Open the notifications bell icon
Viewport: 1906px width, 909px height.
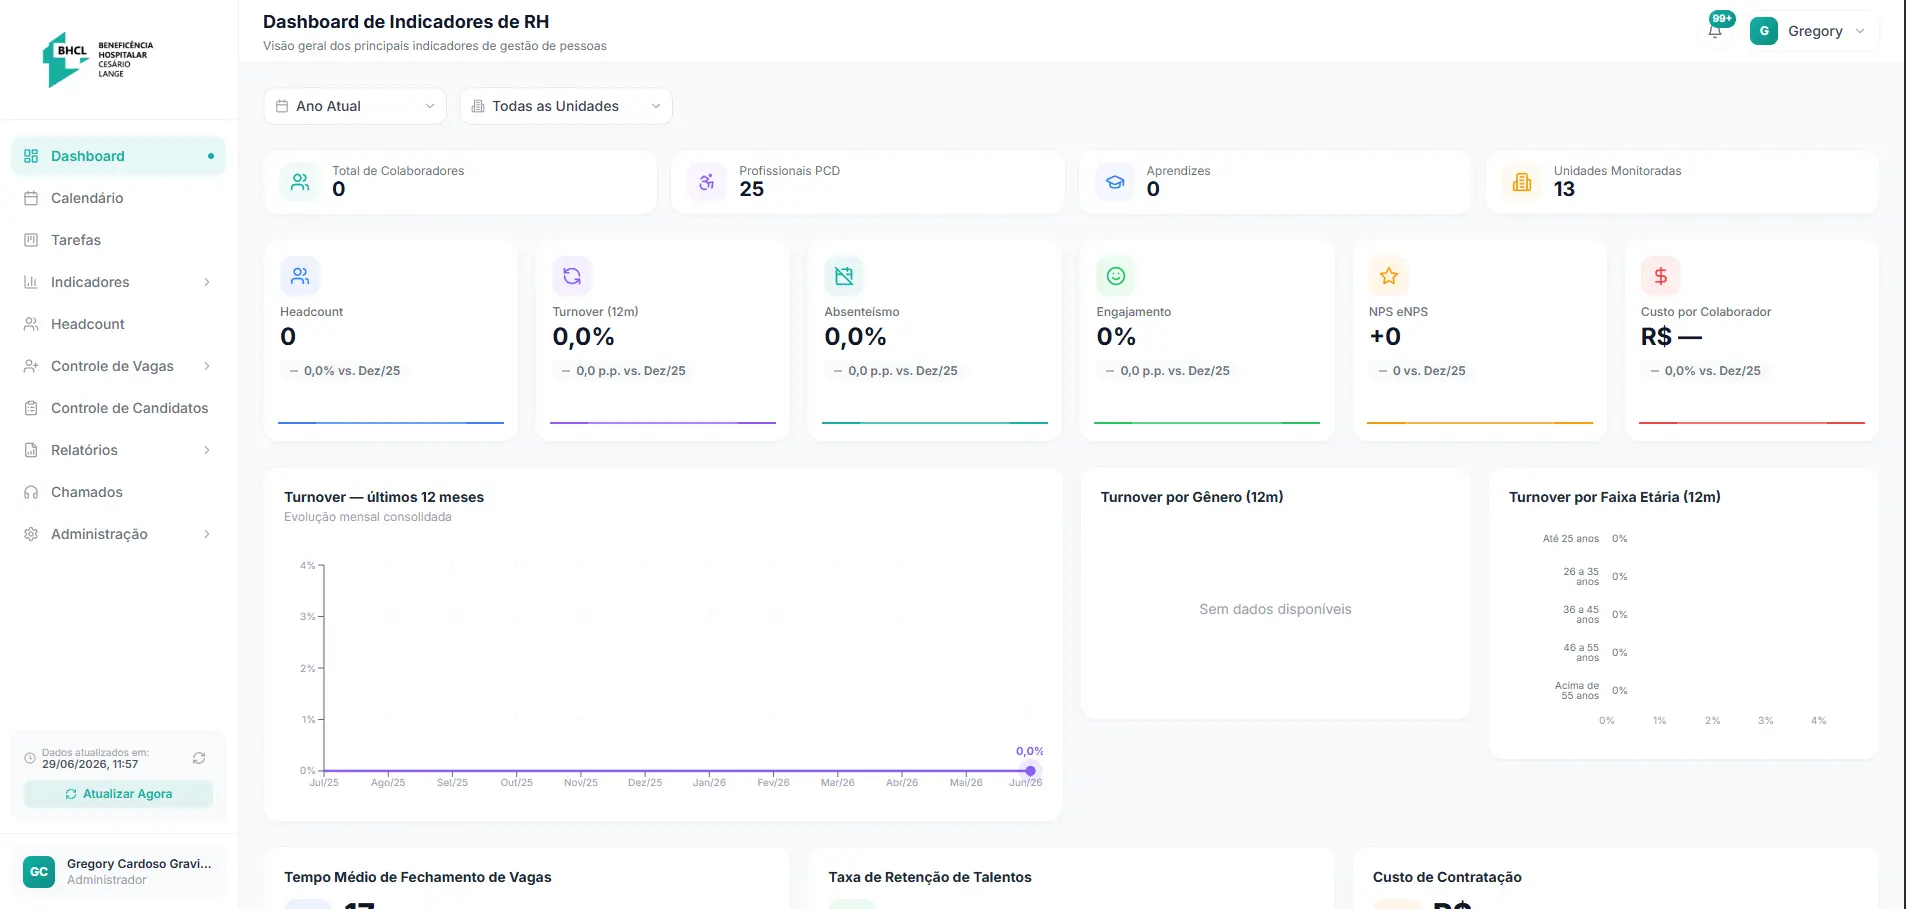pos(1715,31)
